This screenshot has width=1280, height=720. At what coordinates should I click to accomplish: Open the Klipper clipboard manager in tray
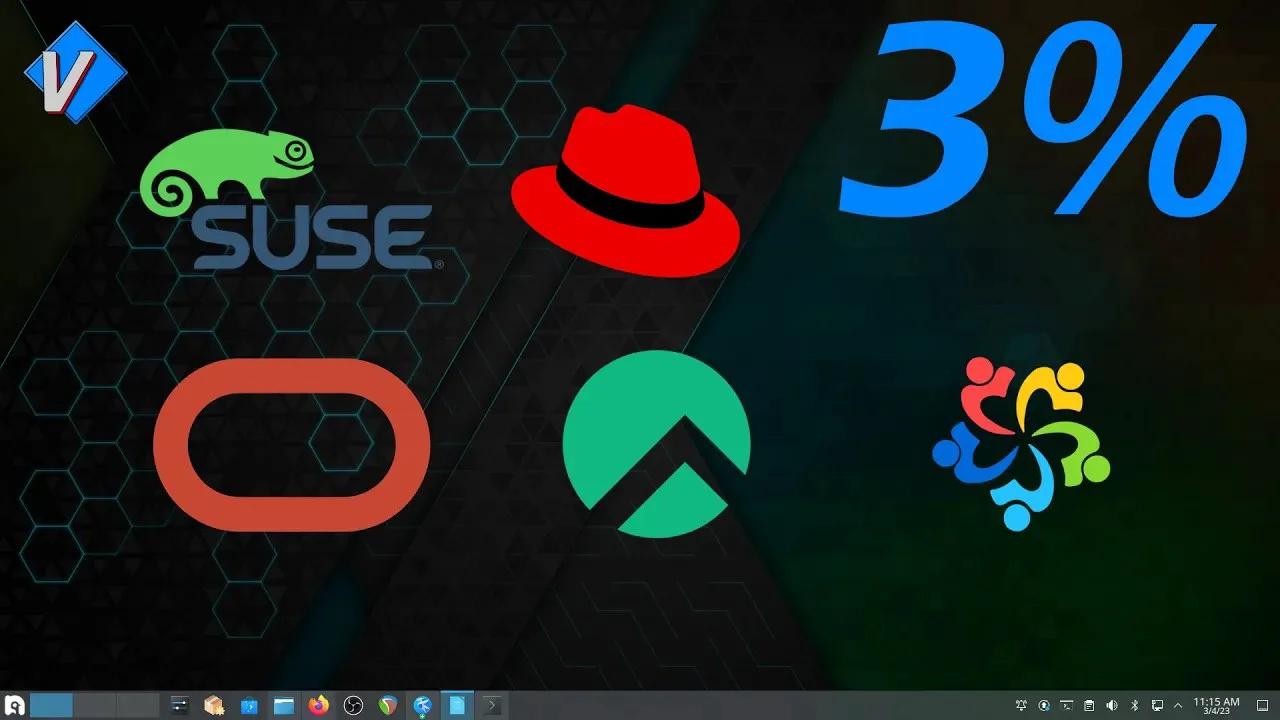[x=1089, y=705]
